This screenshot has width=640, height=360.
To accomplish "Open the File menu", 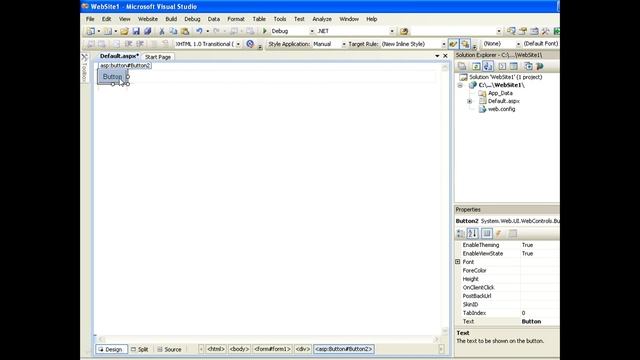I will coord(90,19).
